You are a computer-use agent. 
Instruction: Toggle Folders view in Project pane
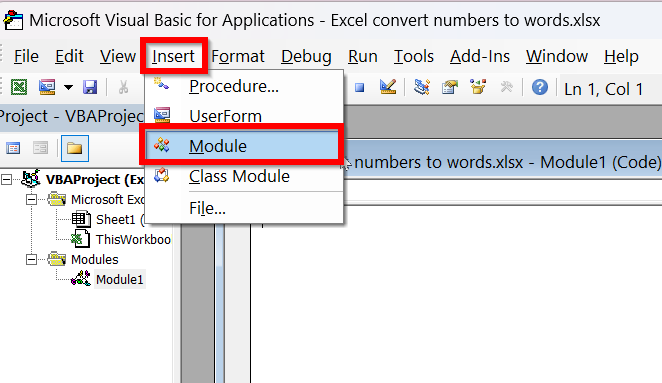75,148
